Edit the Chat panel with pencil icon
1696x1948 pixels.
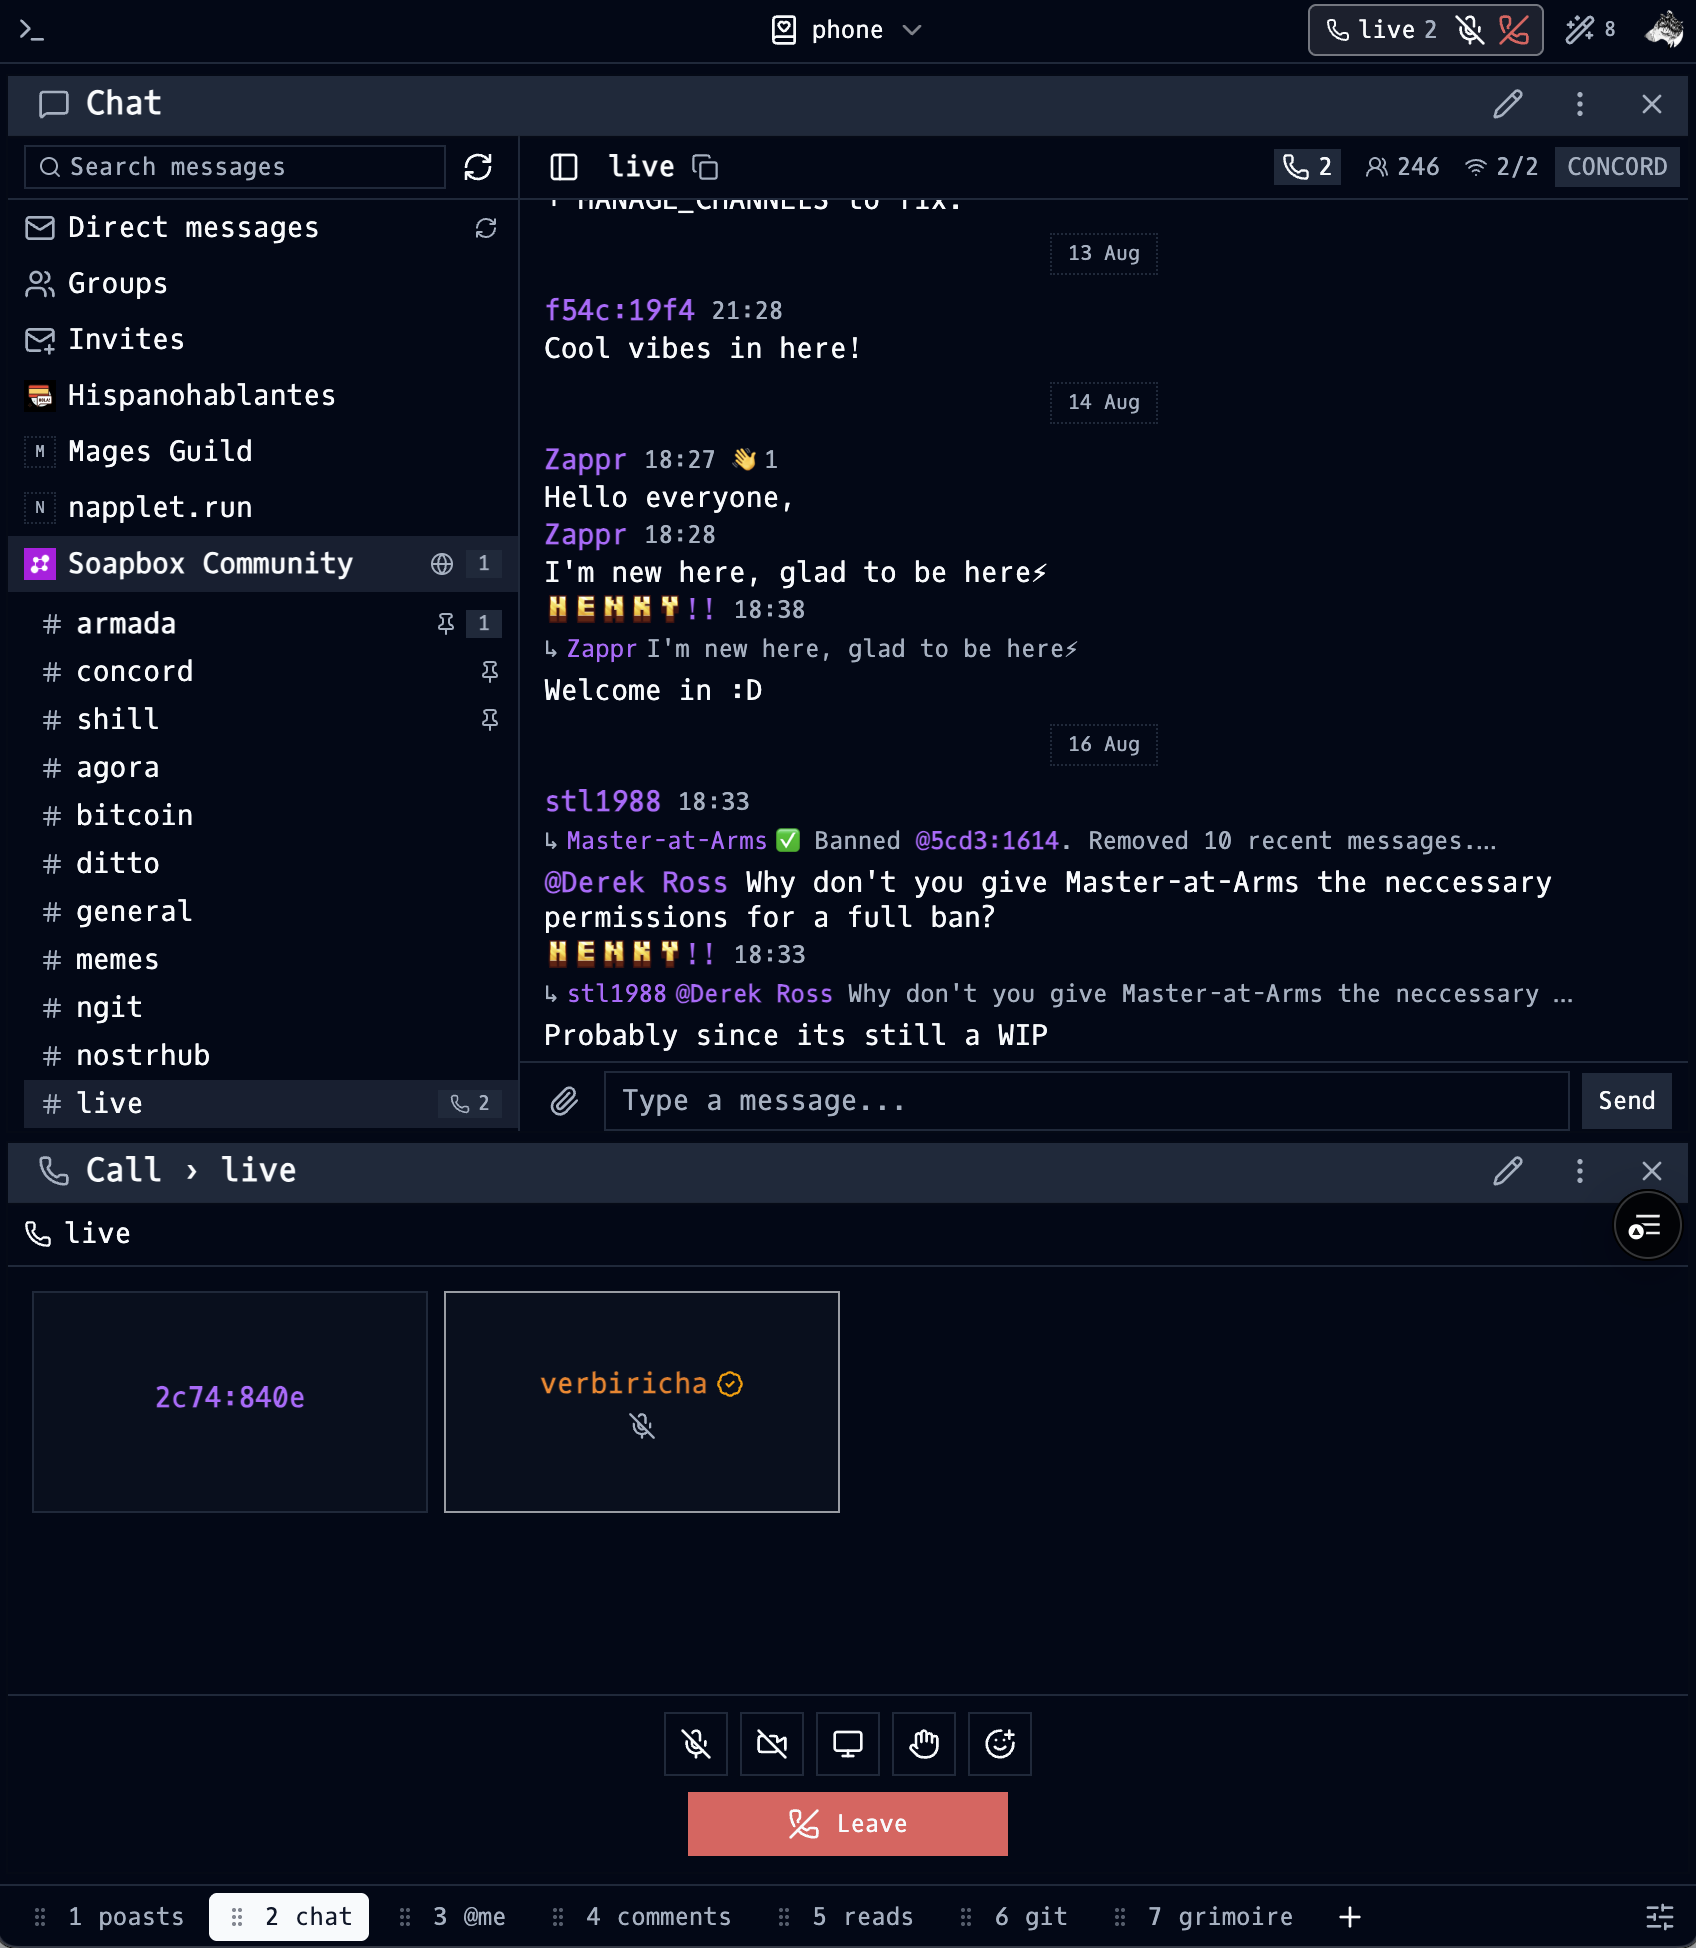point(1508,104)
